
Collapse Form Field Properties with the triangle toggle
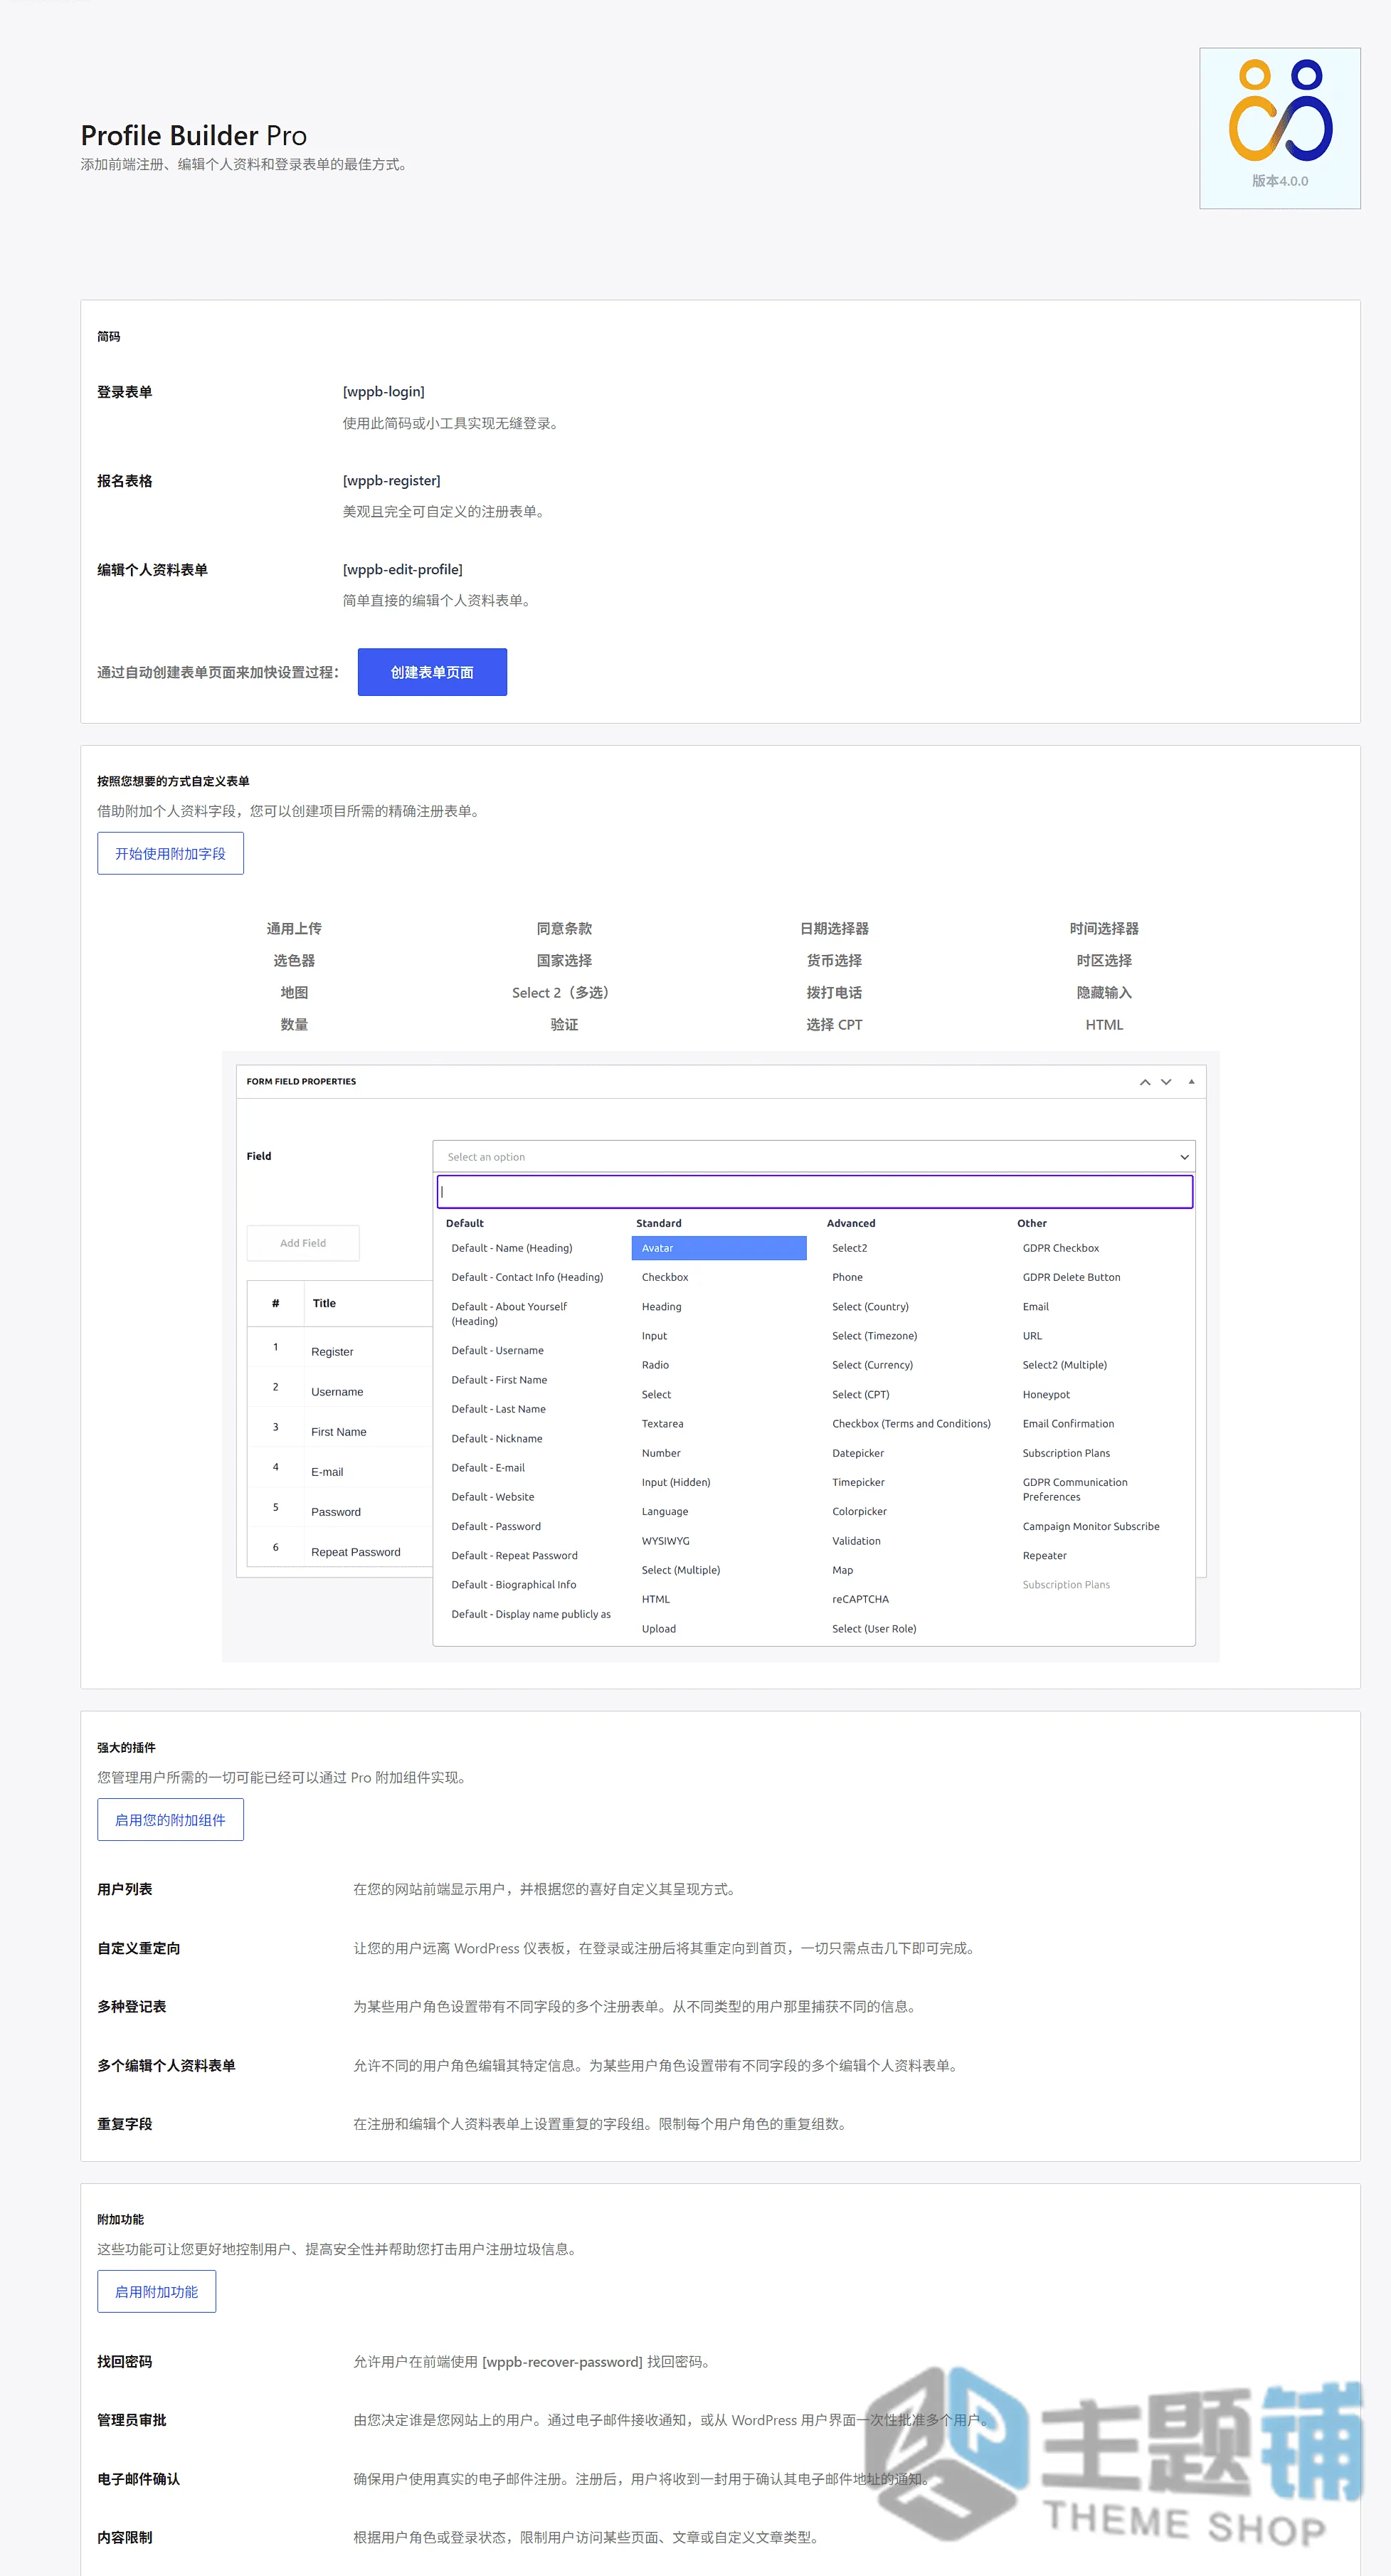coord(1190,1081)
